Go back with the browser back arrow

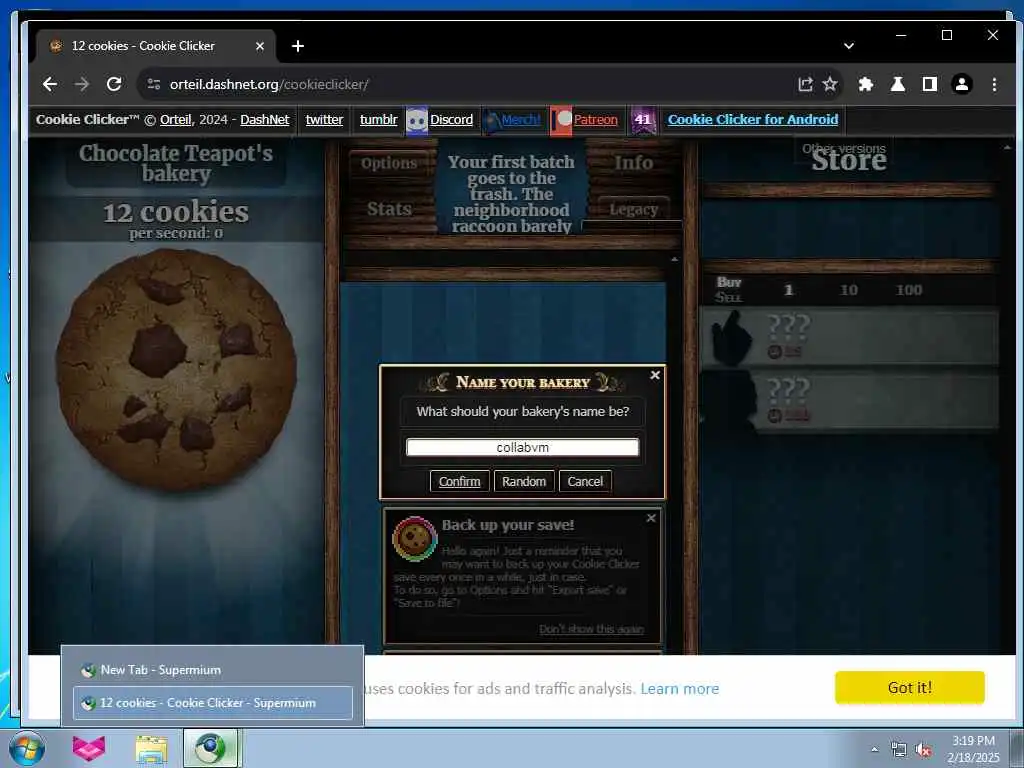tap(50, 84)
